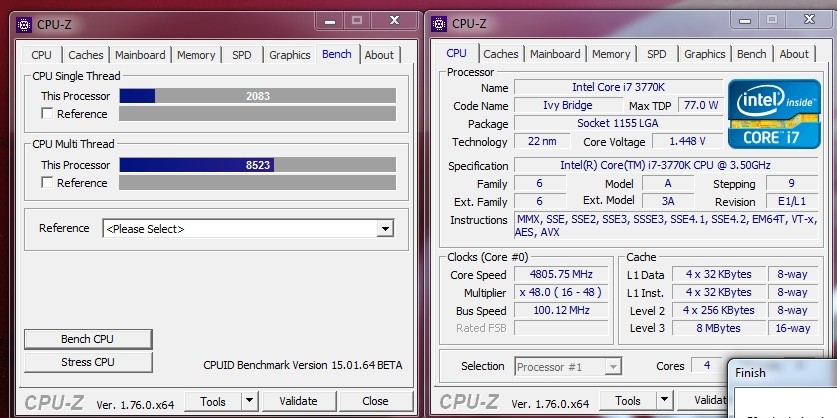Click the Stepping value 9

point(792,183)
